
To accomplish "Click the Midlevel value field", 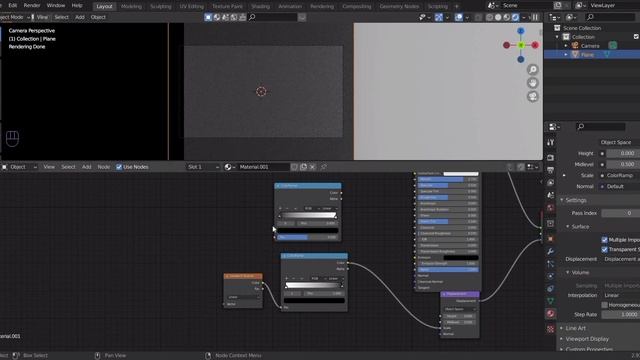I will point(623,164).
